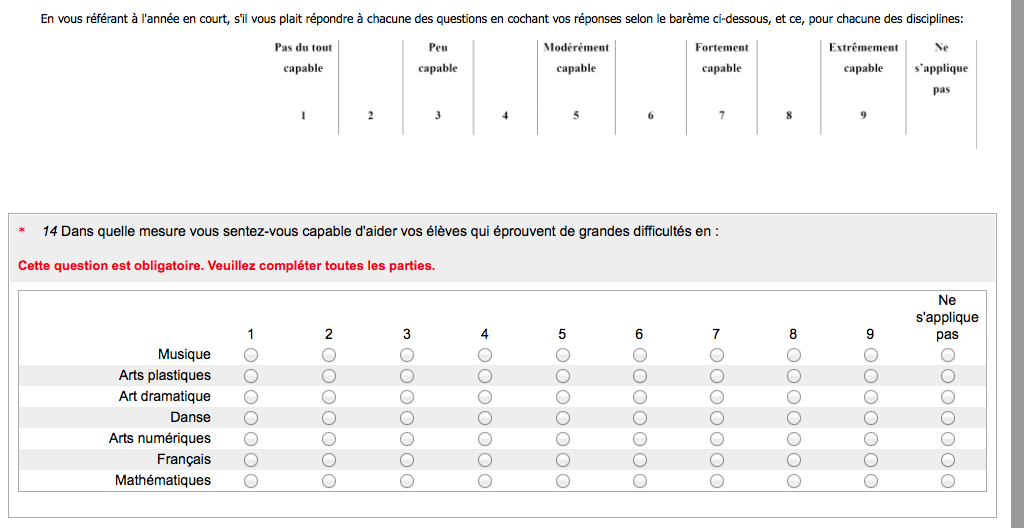The width and height of the screenshot is (1024, 528).
Task: Select rating 5 for Mathématiques
Action: tap(563, 481)
